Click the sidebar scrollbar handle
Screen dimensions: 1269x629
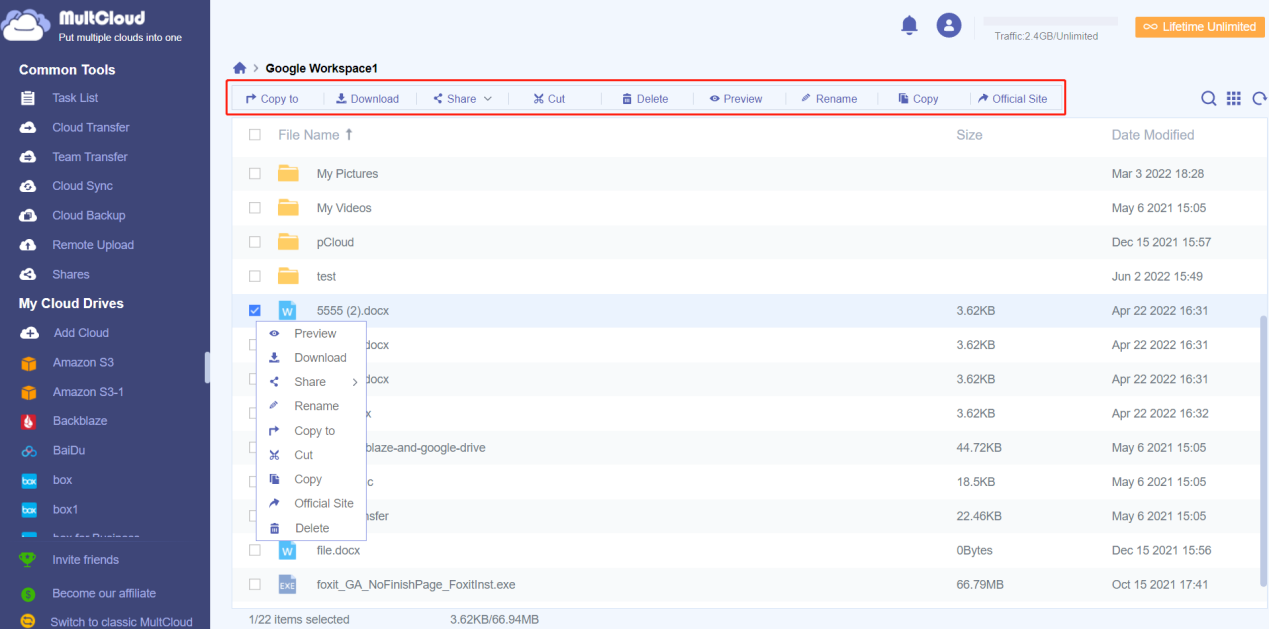[x=207, y=367]
